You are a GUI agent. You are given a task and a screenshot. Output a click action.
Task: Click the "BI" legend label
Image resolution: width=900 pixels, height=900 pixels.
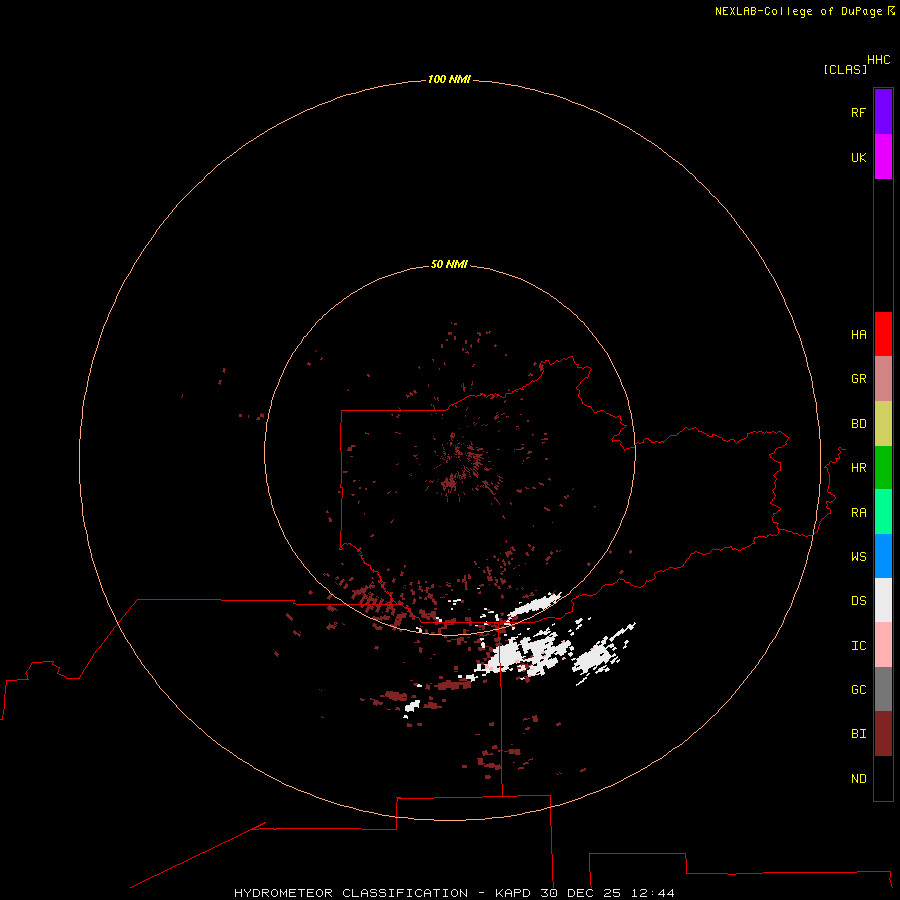859,734
